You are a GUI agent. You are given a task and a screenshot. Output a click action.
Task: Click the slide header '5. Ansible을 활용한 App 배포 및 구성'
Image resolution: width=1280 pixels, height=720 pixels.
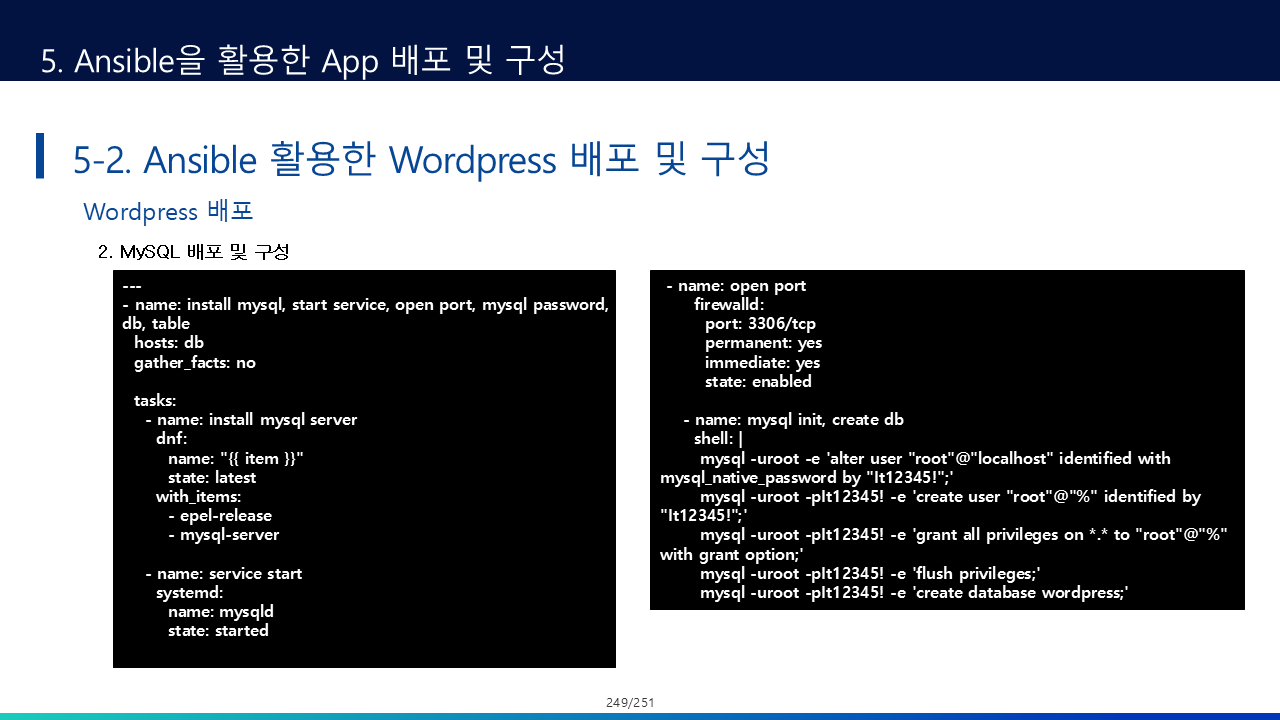[x=303, y=60]
